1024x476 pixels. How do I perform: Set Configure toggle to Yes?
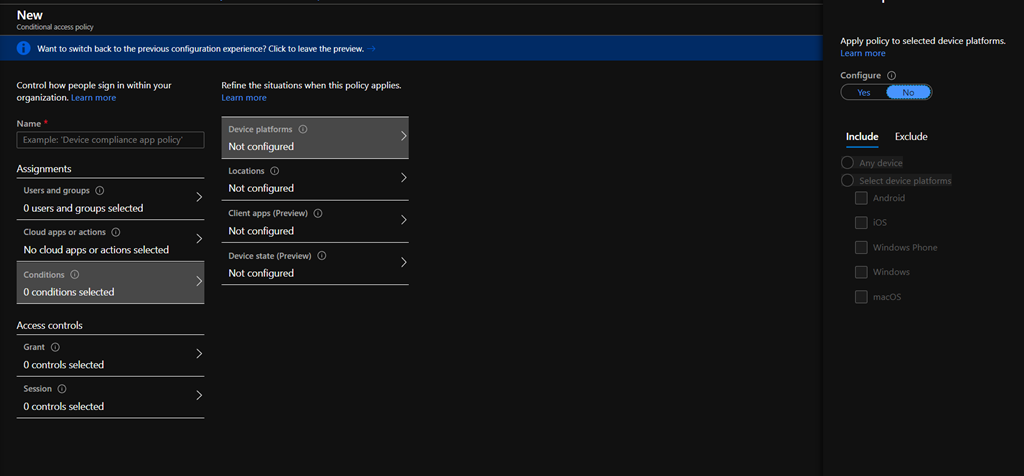click(864, 92)
